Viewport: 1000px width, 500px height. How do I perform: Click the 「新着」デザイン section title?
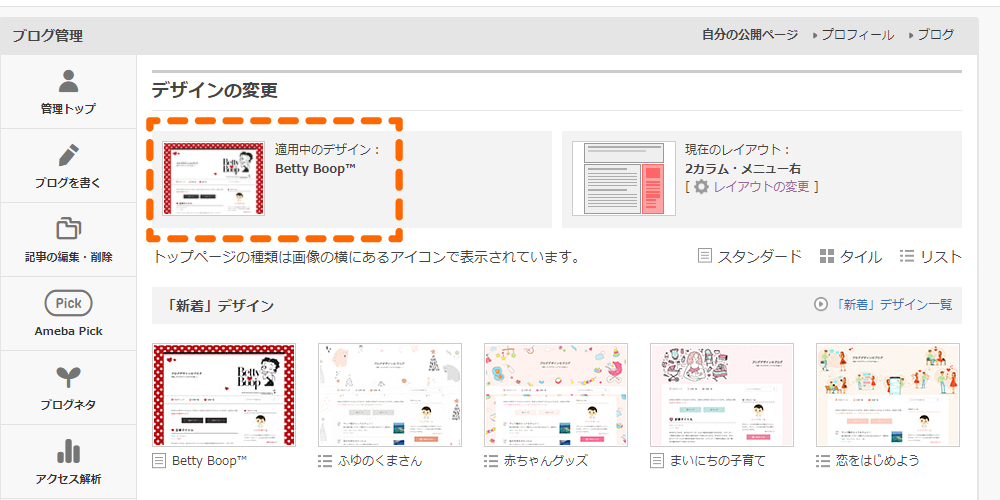tap(219, 305)
